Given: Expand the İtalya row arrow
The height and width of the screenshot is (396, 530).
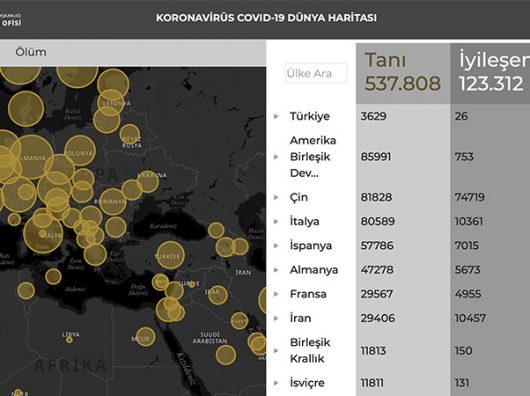Looking at the screenshot, I should pyautogui.click(x=276, y=221).
